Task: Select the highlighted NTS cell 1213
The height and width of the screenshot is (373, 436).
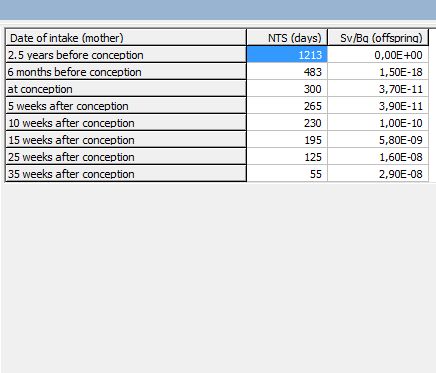Action: click(x=287, y=54)
